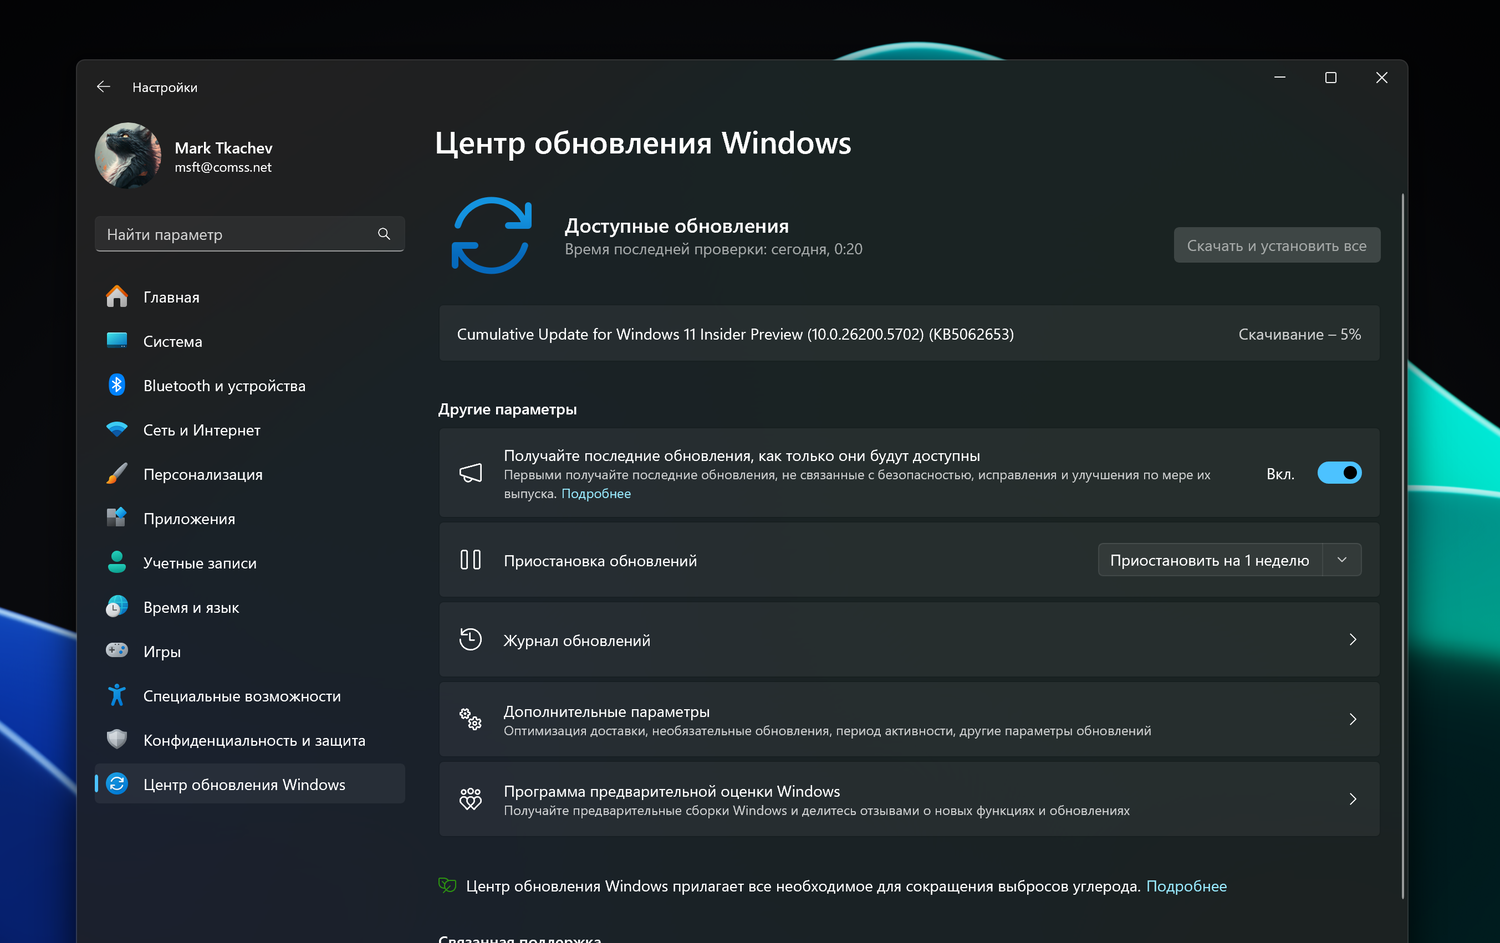Image resolution: width=1500 pixels, height=943 pixels.
Task: Click the Журнал обновлений history clock icon
Action: click(x=470, y=639)
